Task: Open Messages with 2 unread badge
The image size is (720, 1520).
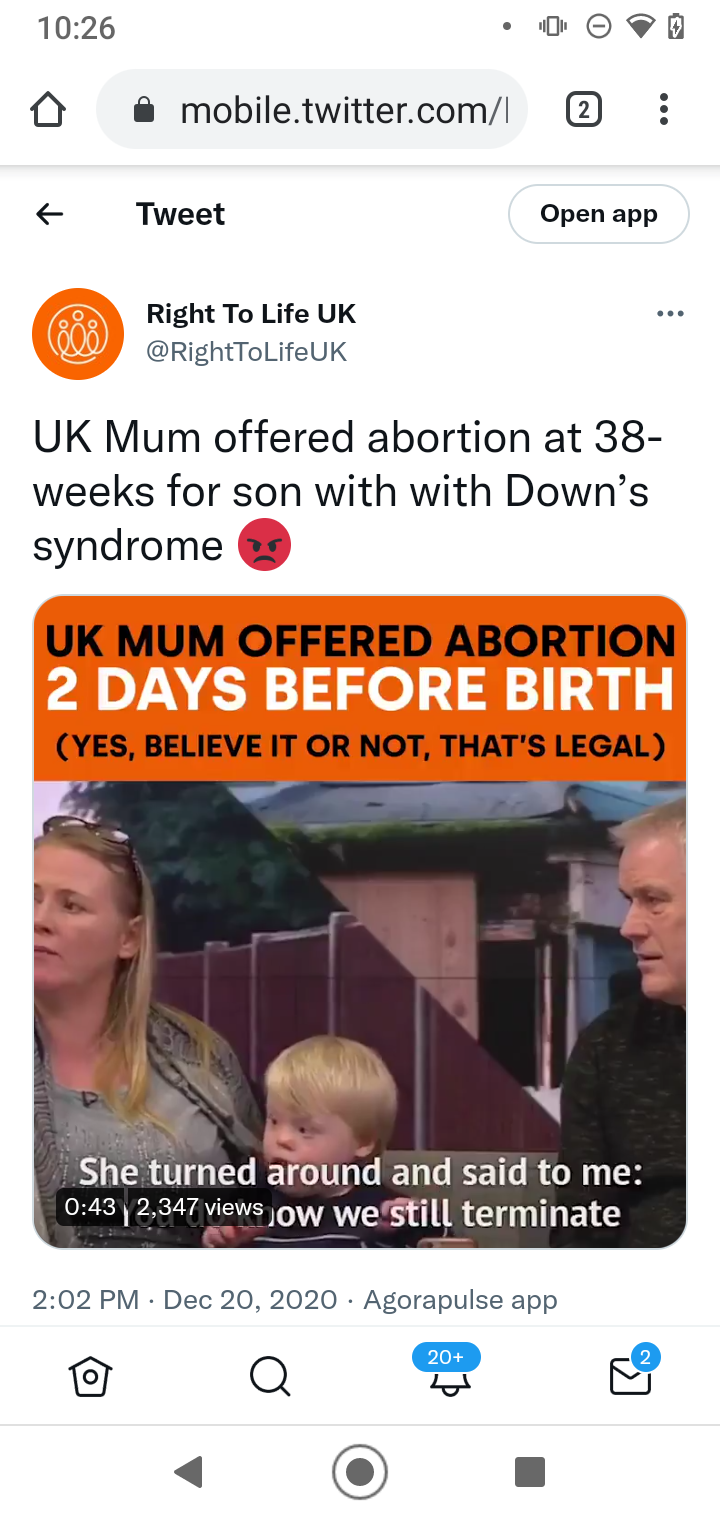Action: point(632,1373)
